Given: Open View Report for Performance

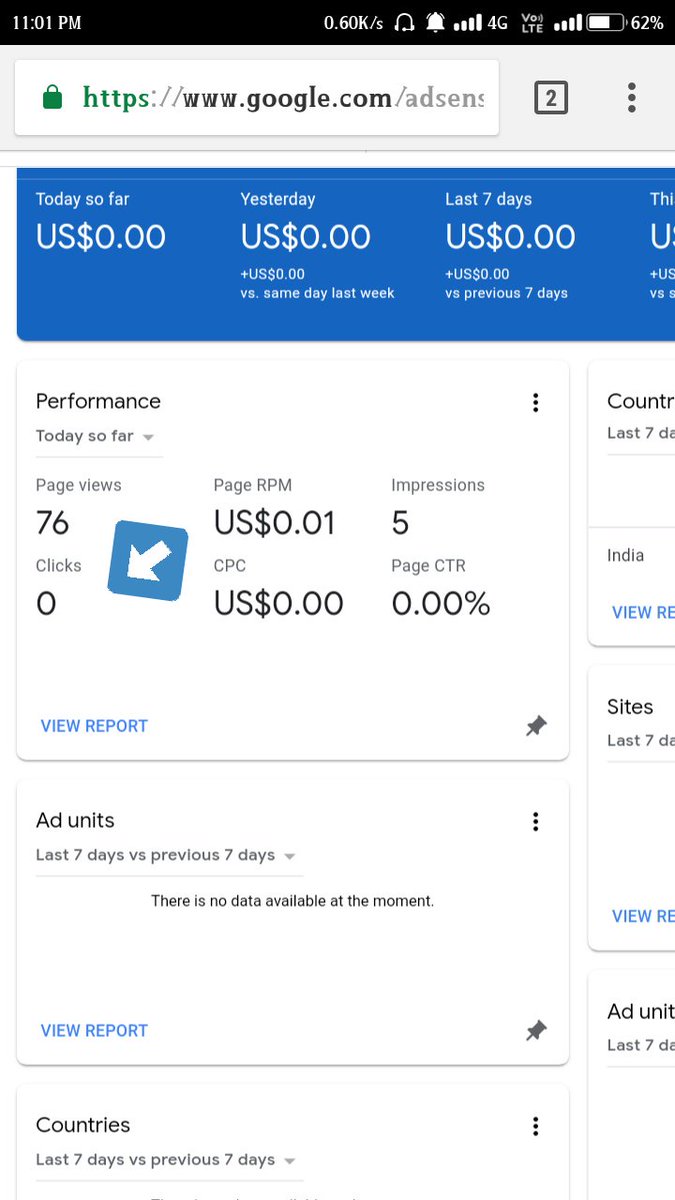Looking at the screenshot, I should pyautogui.click(x=94, y=726).
